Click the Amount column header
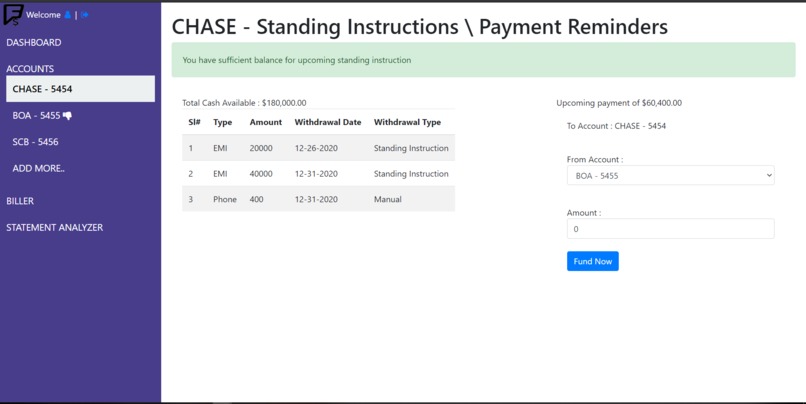Image resolution: width=806 pixels, height=404 pixels. [x=266, y=122]
